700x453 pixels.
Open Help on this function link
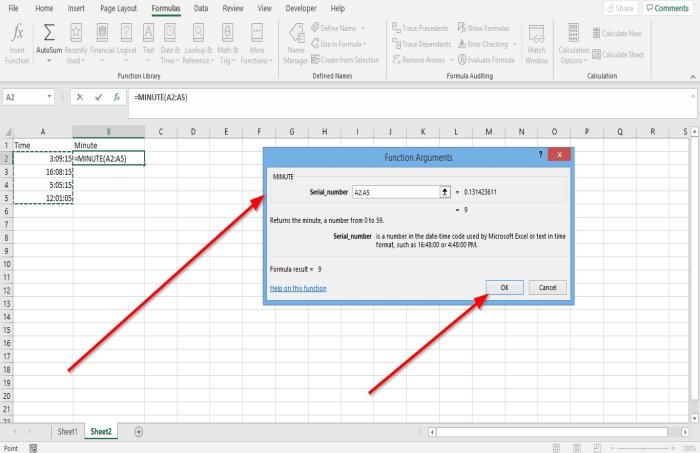tap(298, 288)
